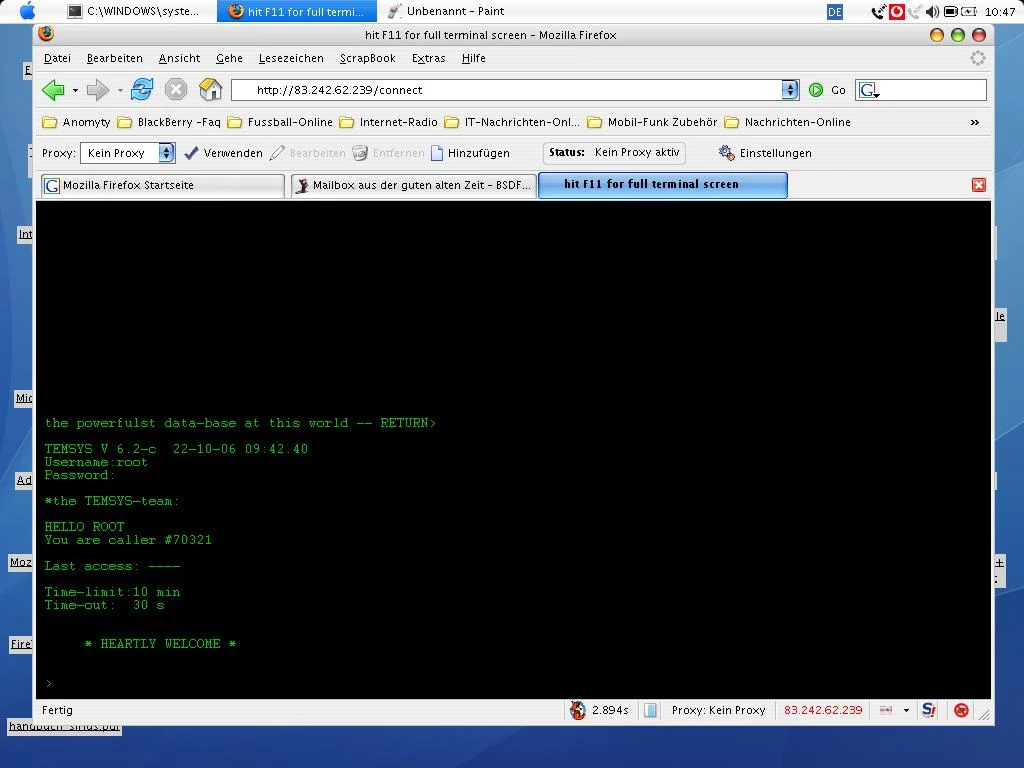Toggle the DE keyboard language indicator
The width and height of the screenshot is (1024, 768).
click(835, 11)
